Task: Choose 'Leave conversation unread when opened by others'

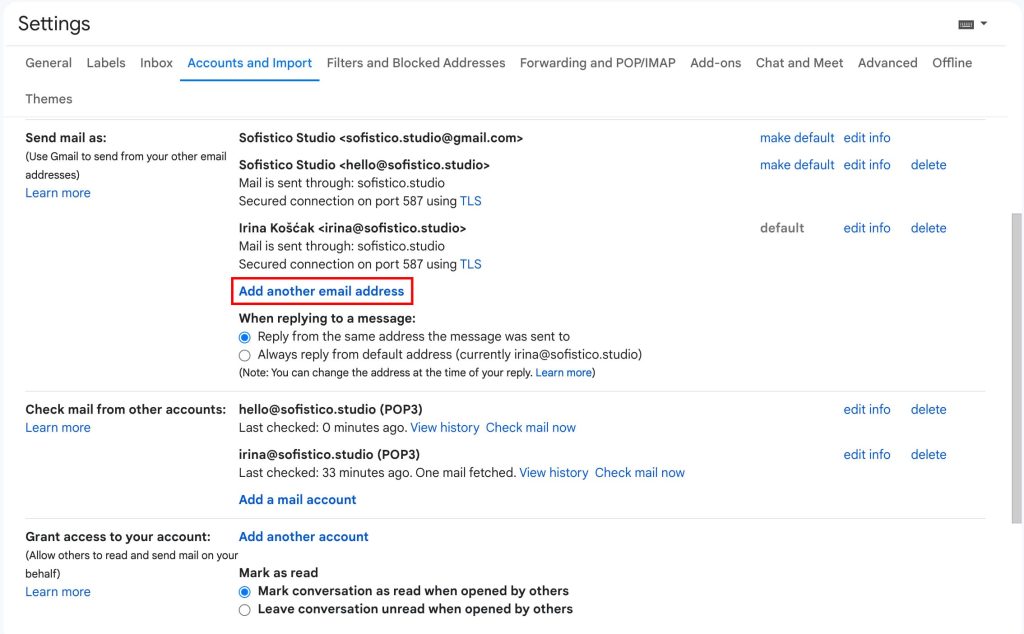Action: click(245, 610)
